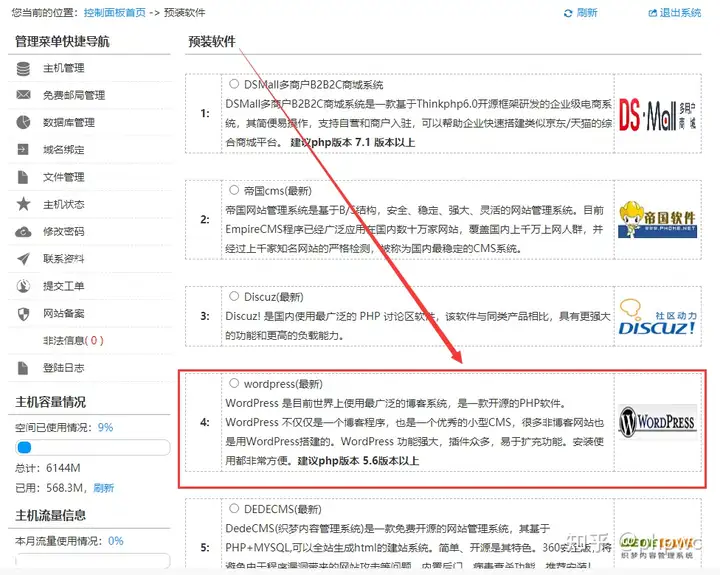Click the refresh icon at top right
Viewport: 720px width, 575px height.
point(568,13)
